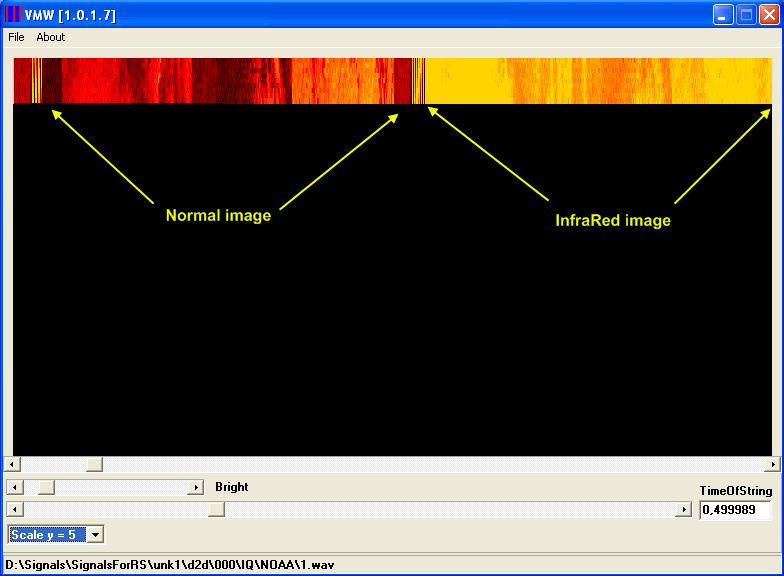
Task: Open the About menu
Action: click(50, 37)
